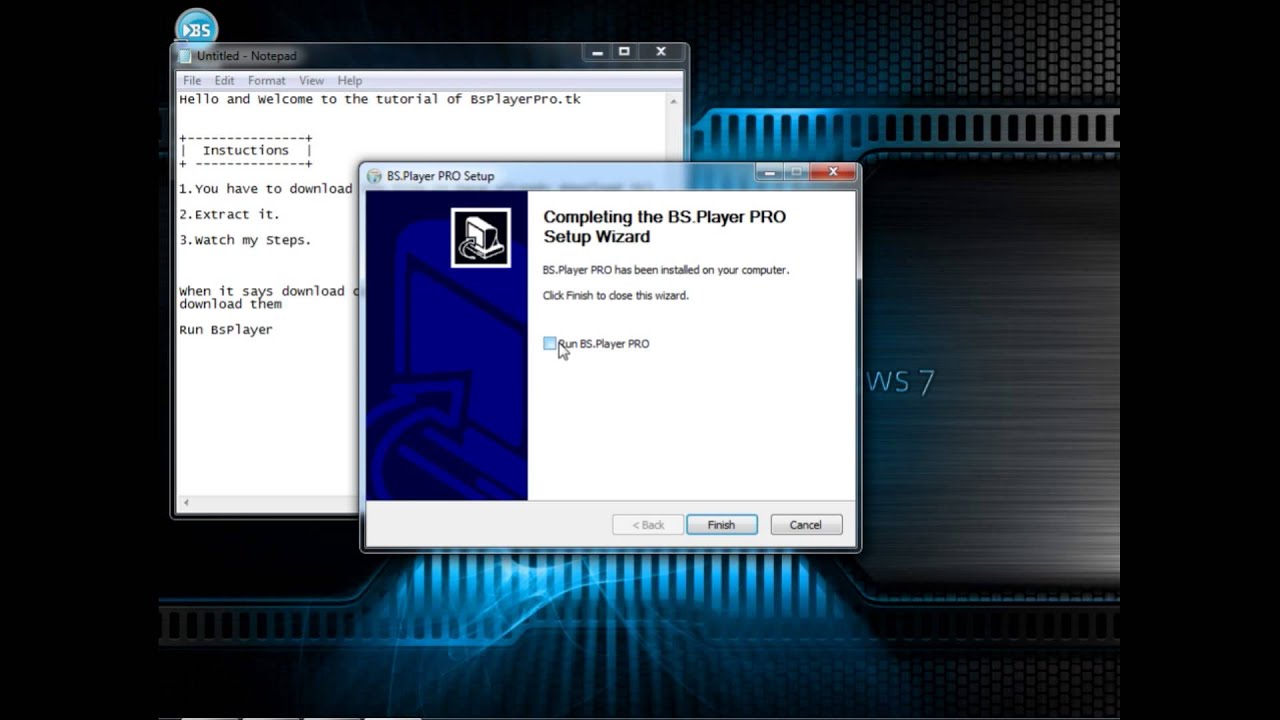
Task: Maximize the Notepad window
Action: click(x=624, y=52)
